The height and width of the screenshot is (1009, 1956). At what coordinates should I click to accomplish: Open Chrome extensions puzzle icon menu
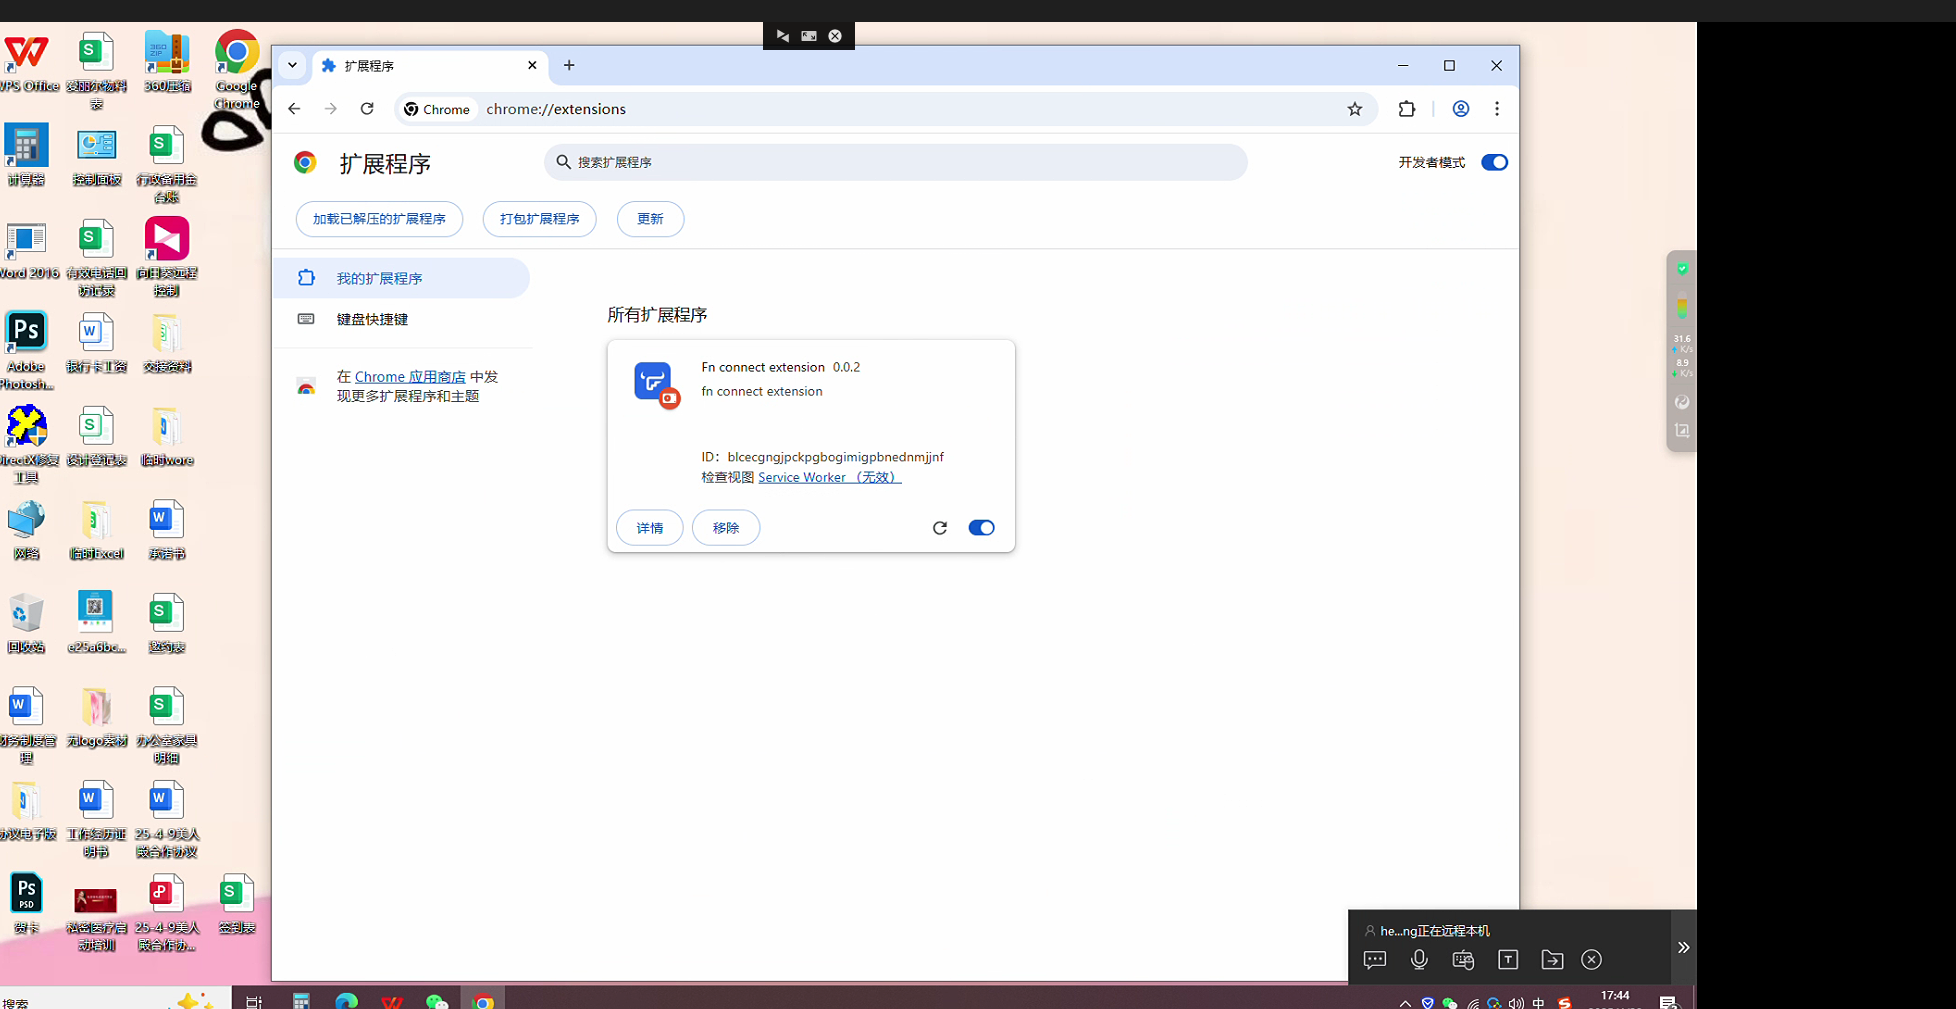pyautogui.click(x=1406, y=109)
